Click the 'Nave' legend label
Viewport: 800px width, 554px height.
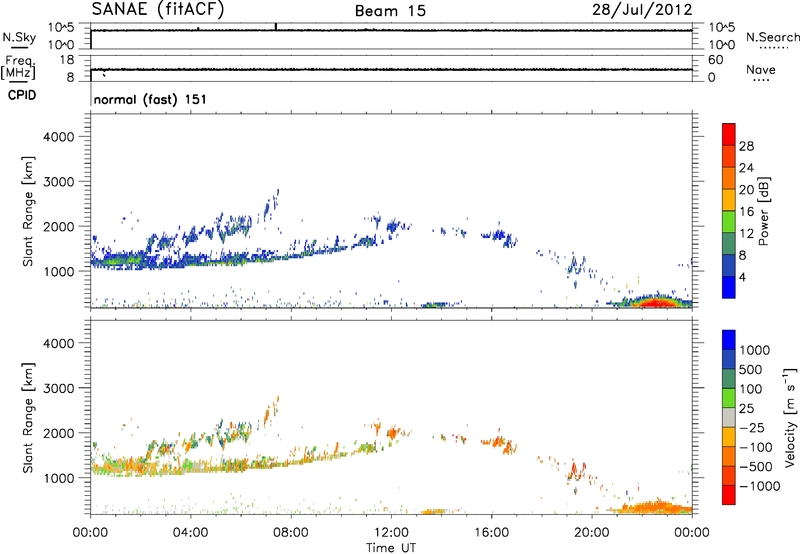pos(761,70)
